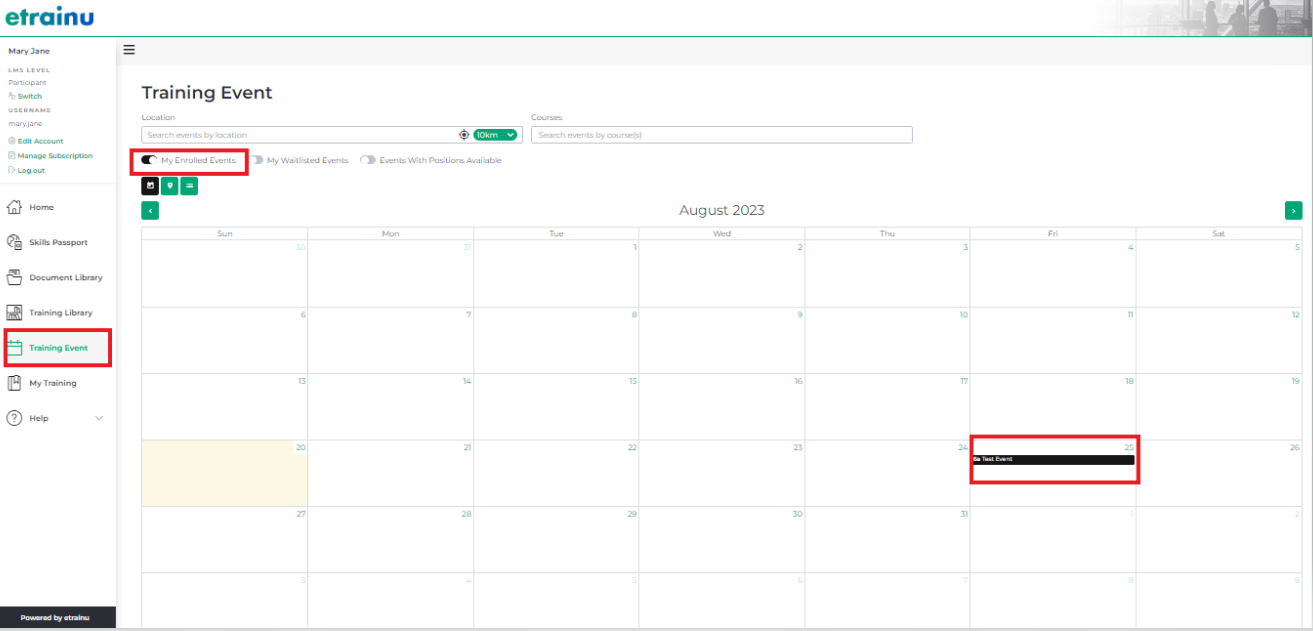
Task: Toggle My Enrolled Events switch
Action: coord(149,160)
